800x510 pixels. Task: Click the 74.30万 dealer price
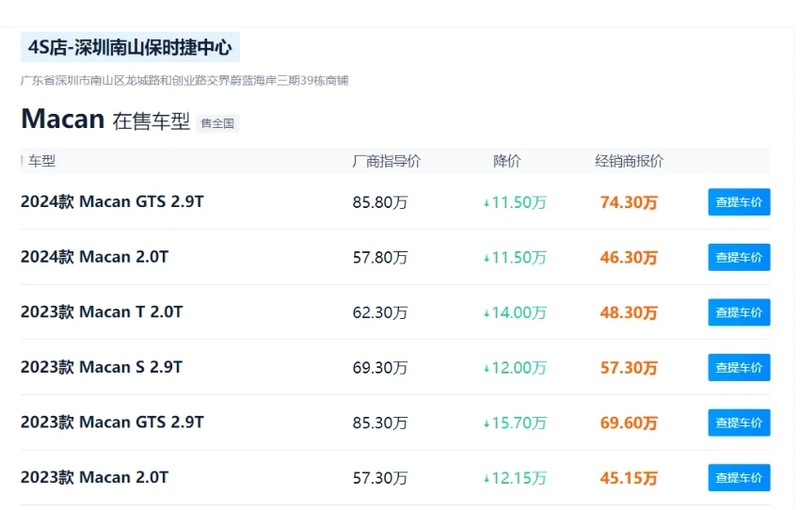[629, 202]
